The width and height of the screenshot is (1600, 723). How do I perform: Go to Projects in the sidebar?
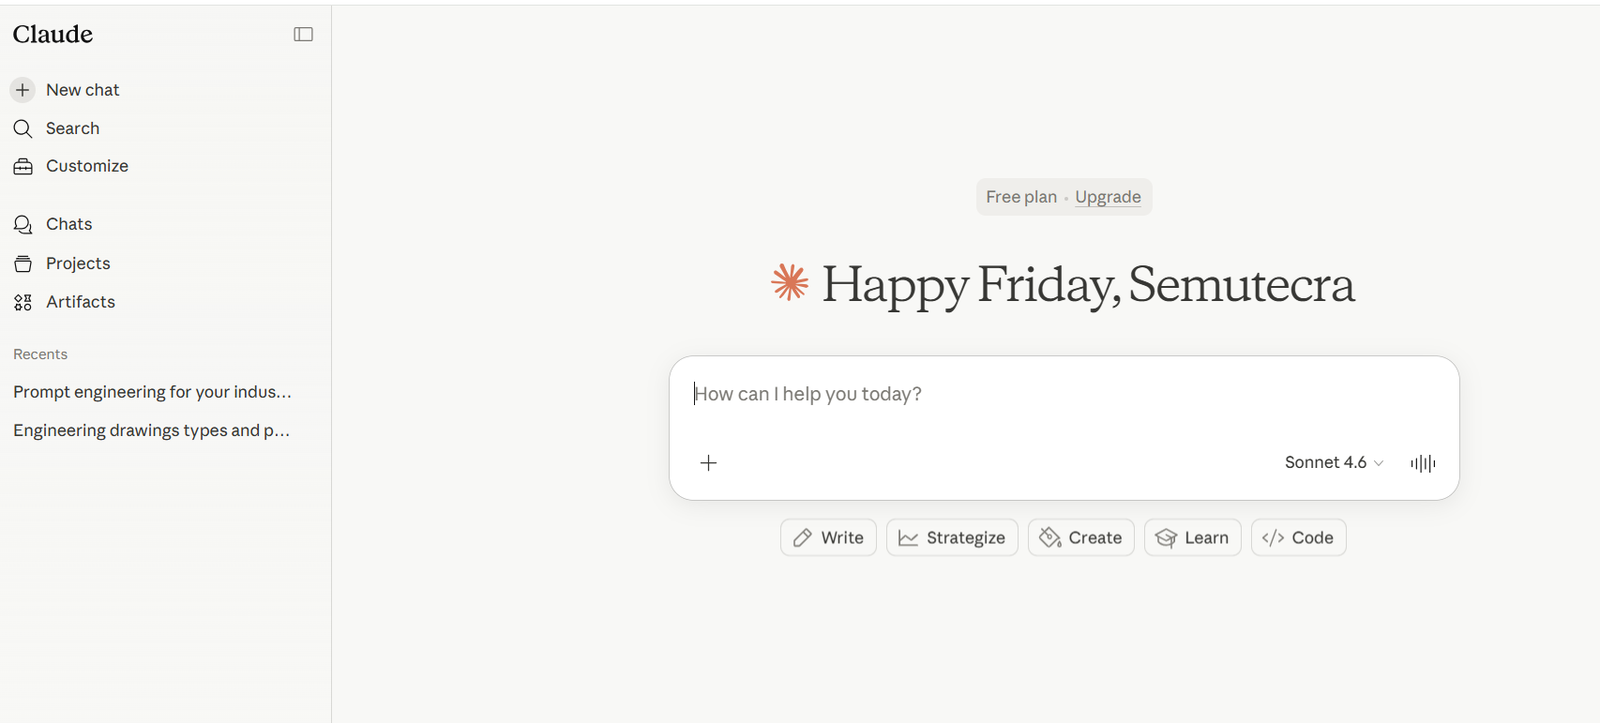point(78,264)
